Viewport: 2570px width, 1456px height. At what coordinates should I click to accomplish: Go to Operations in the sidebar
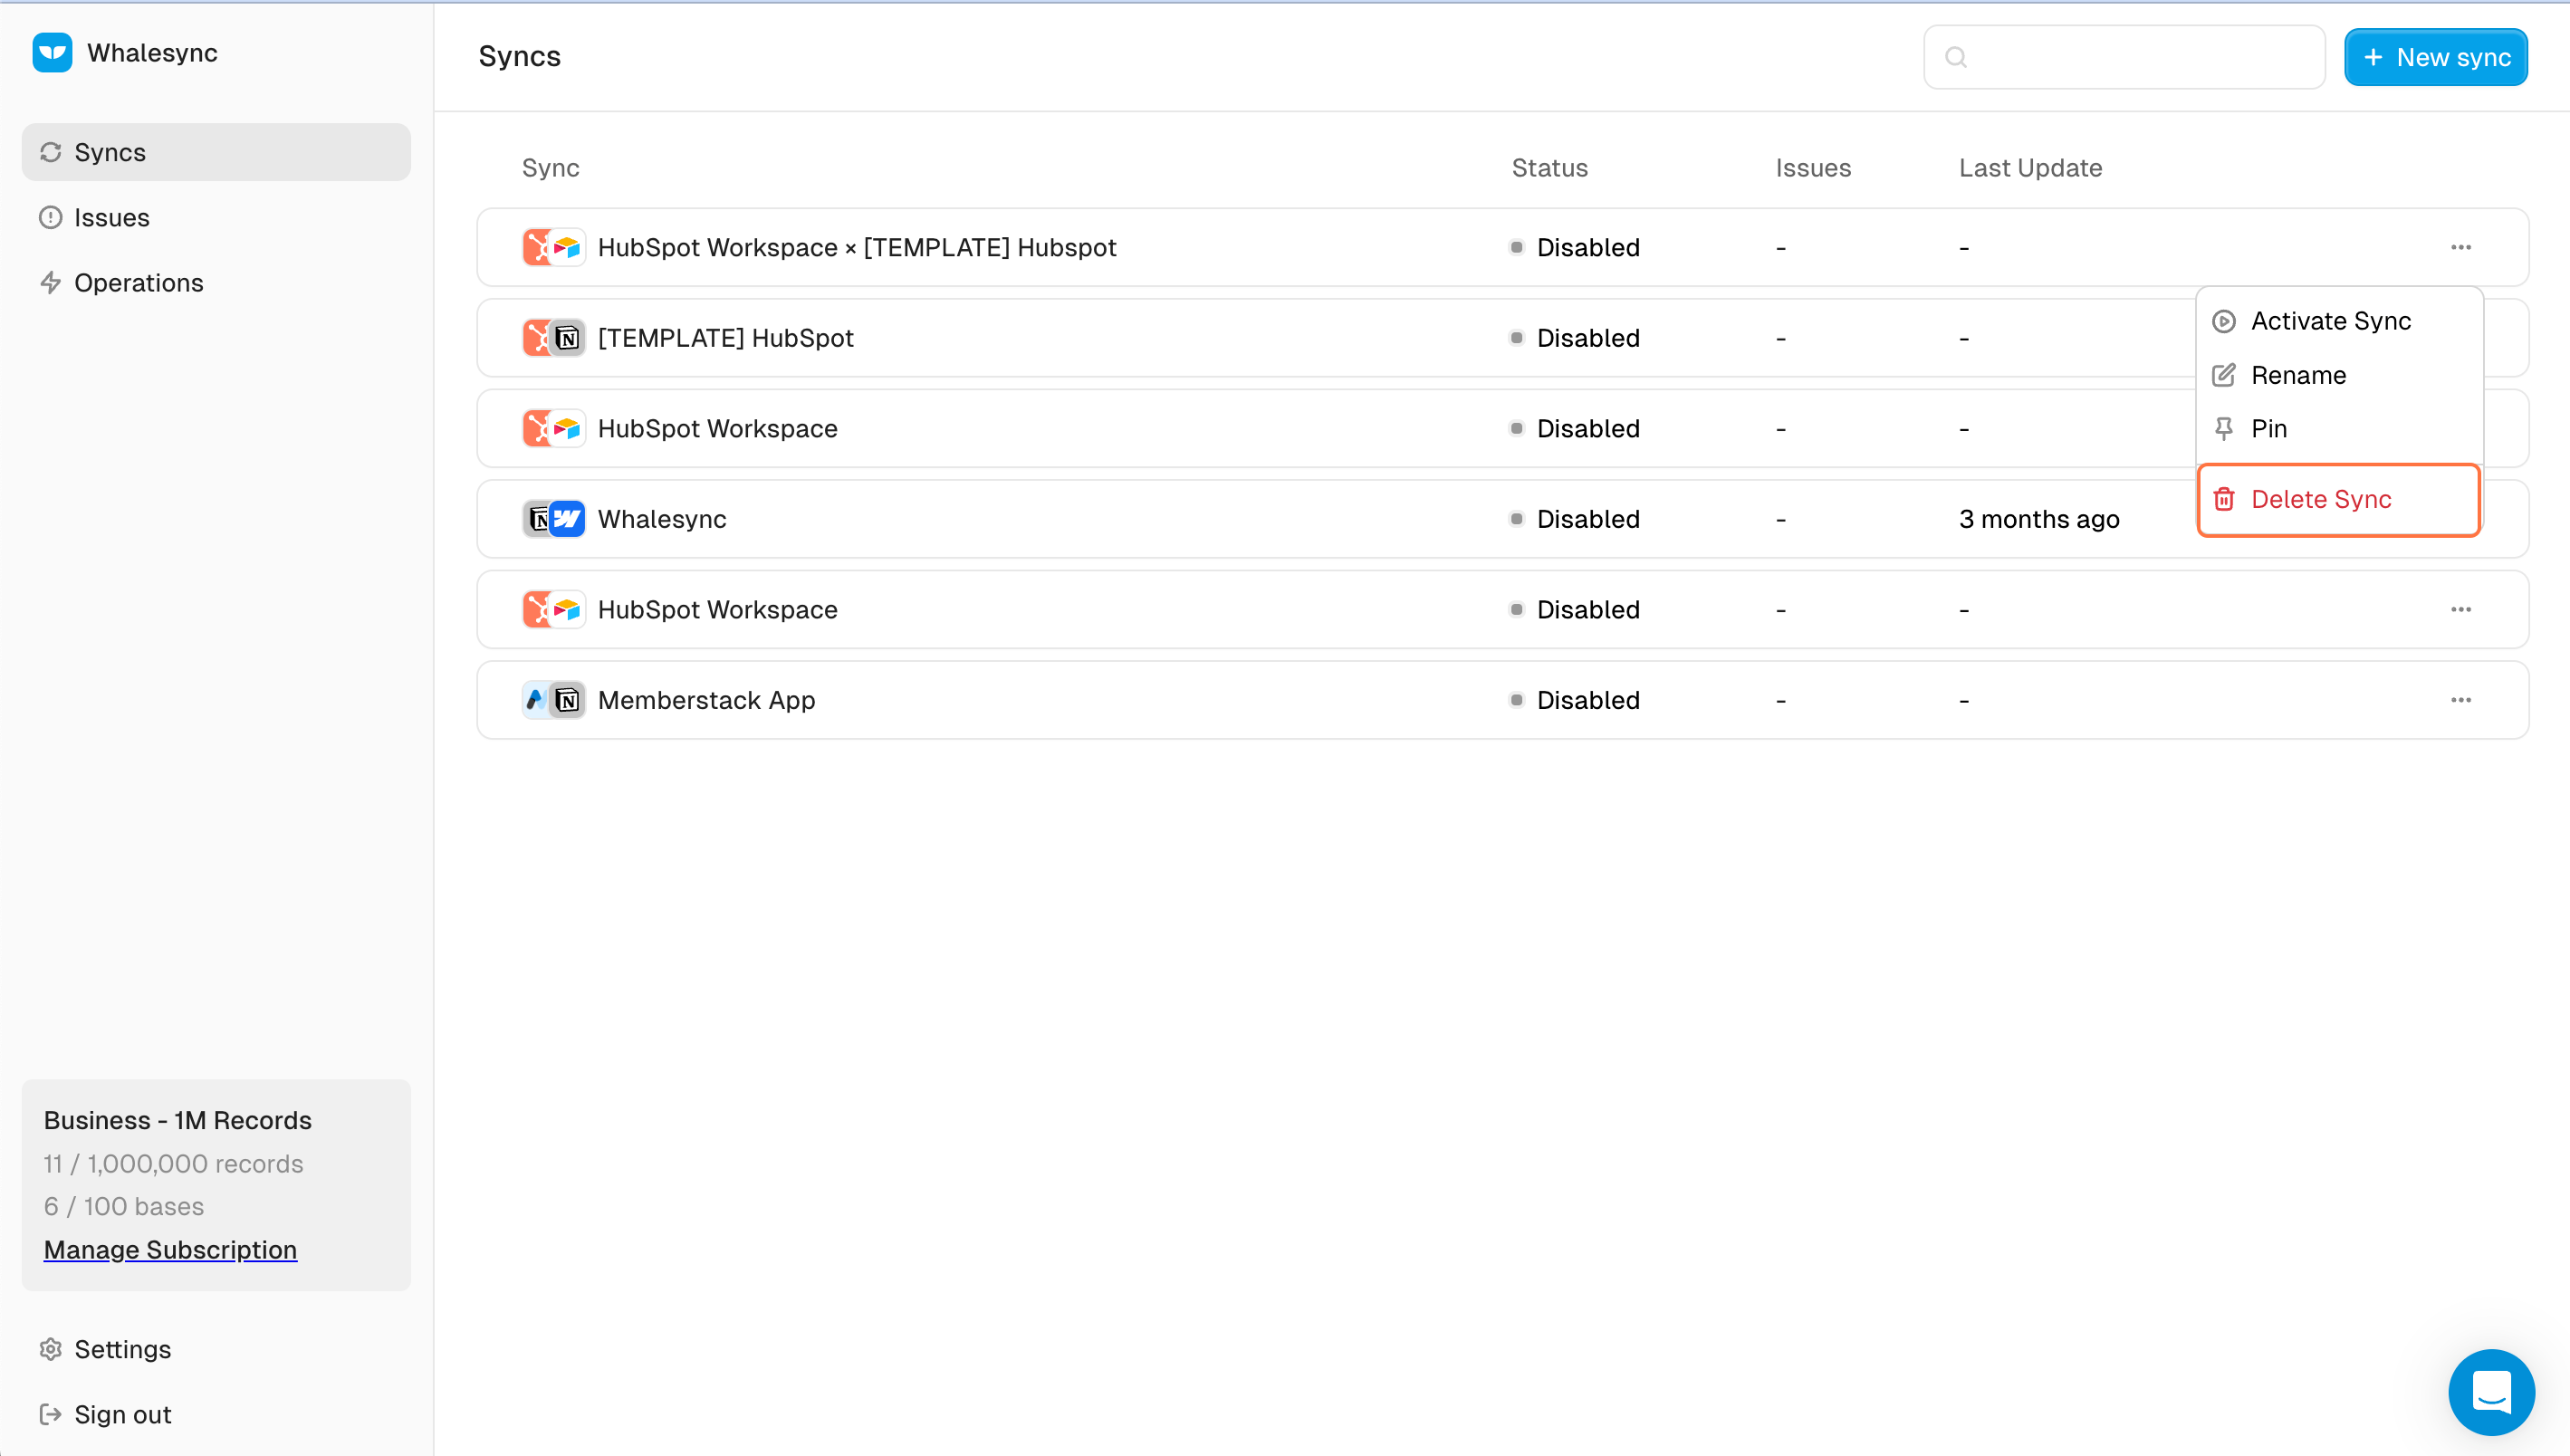pos(138,283)
